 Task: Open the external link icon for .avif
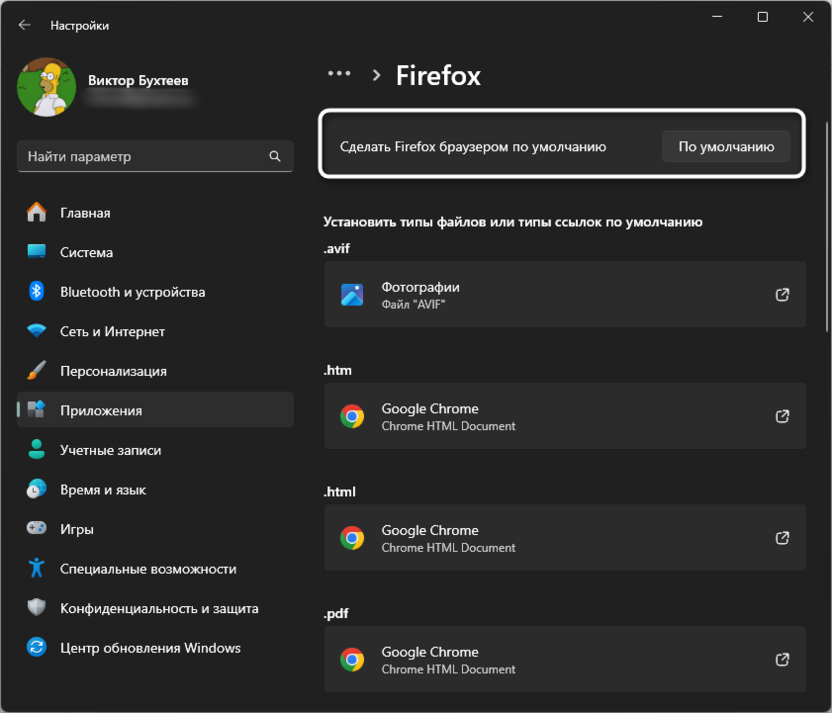tap(783, 295)
